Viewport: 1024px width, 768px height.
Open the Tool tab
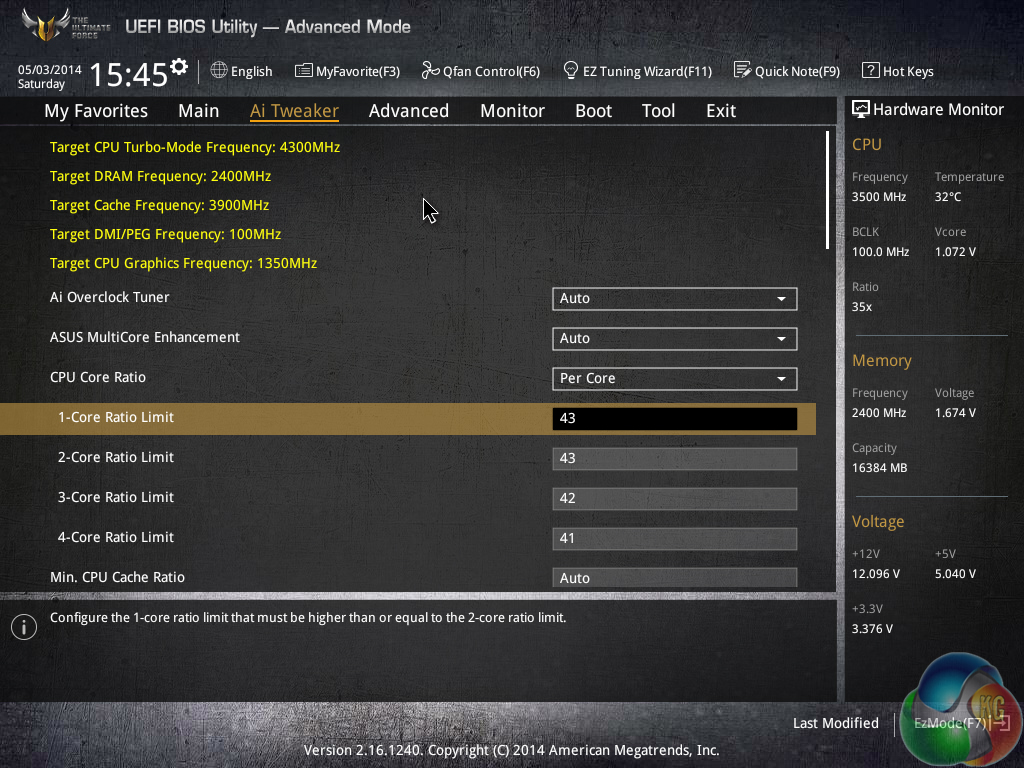(x=658, y=111)
